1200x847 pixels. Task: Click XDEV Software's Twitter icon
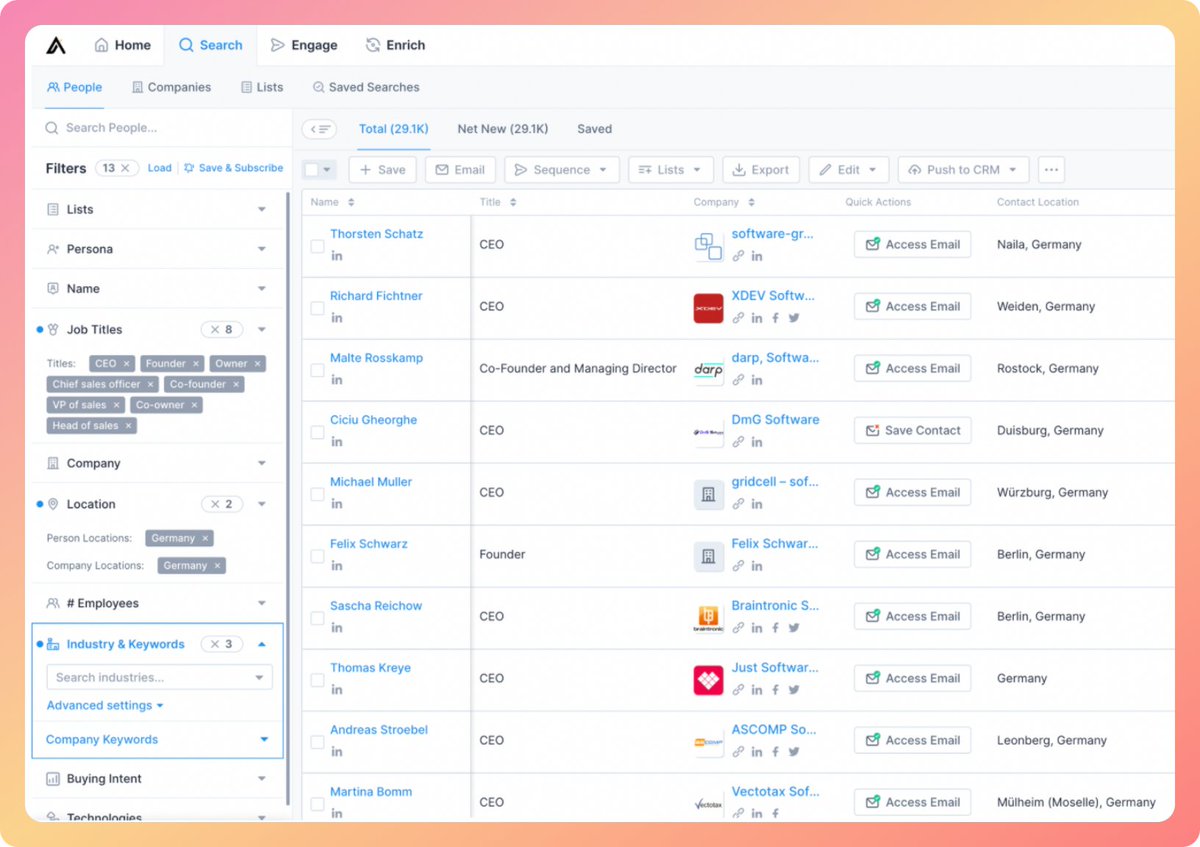[x=794, y=318]
